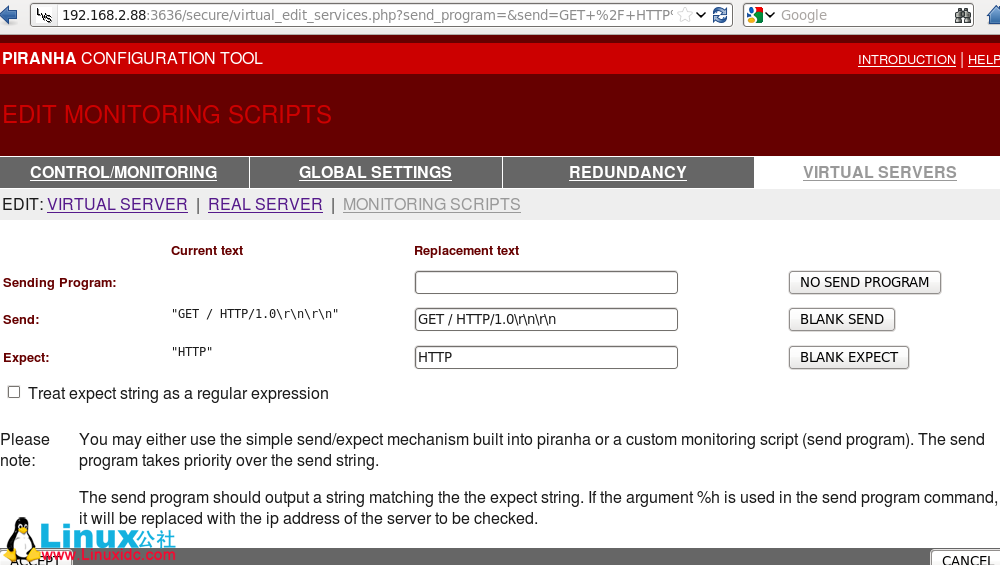Open the Real Server edit link

[x=265, y=204]
